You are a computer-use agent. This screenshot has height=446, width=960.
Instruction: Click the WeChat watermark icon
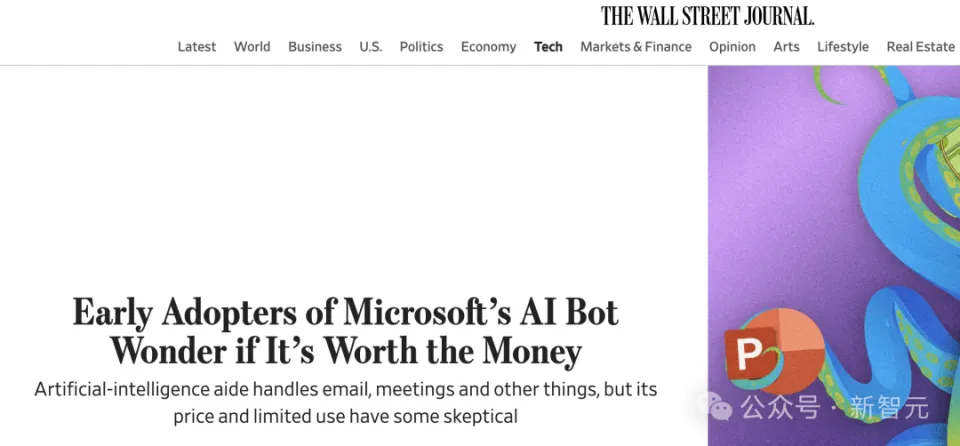(x=714, y=407)
